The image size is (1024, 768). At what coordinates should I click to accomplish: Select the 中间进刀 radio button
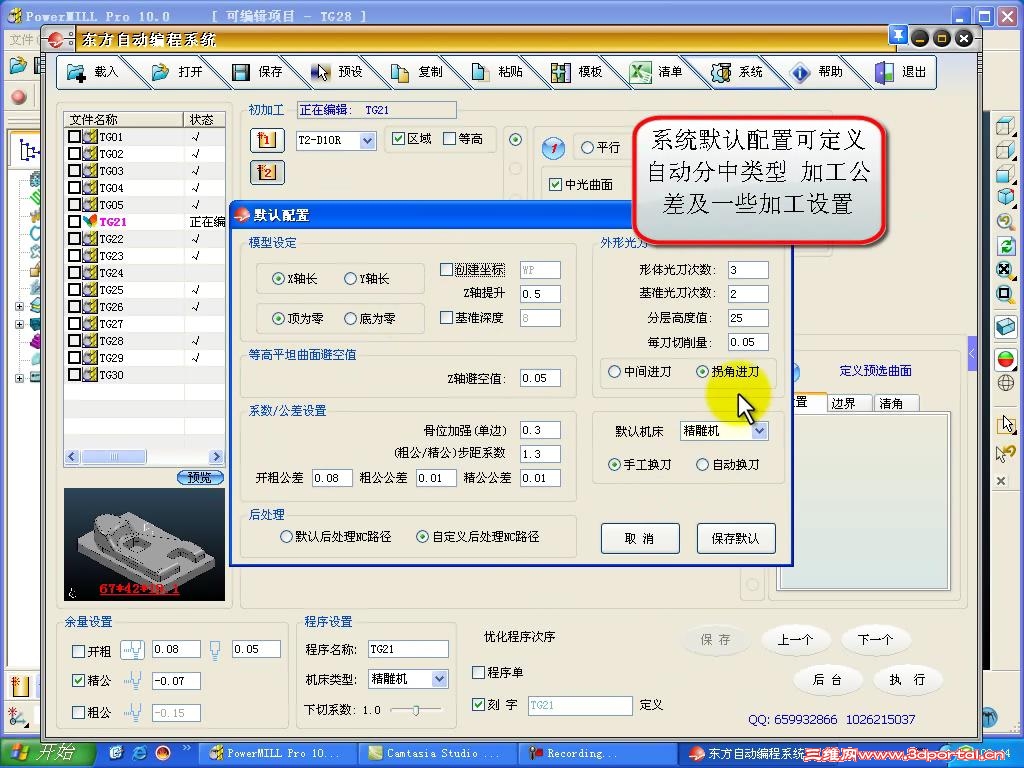[x=614, y=372]
